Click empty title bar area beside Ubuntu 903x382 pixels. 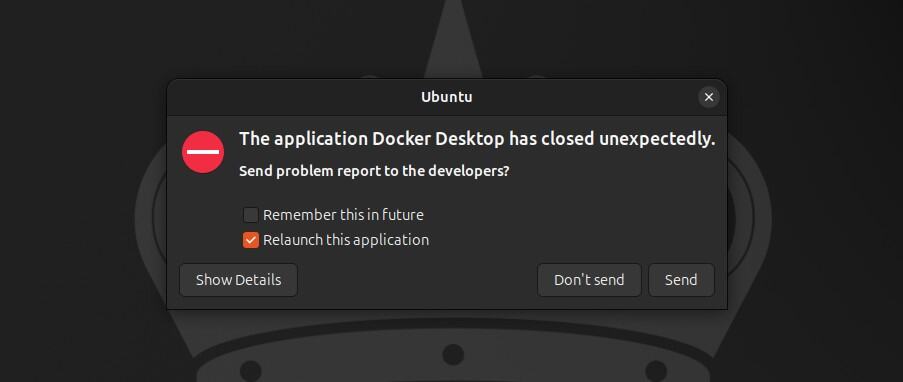tap(288, 97)
